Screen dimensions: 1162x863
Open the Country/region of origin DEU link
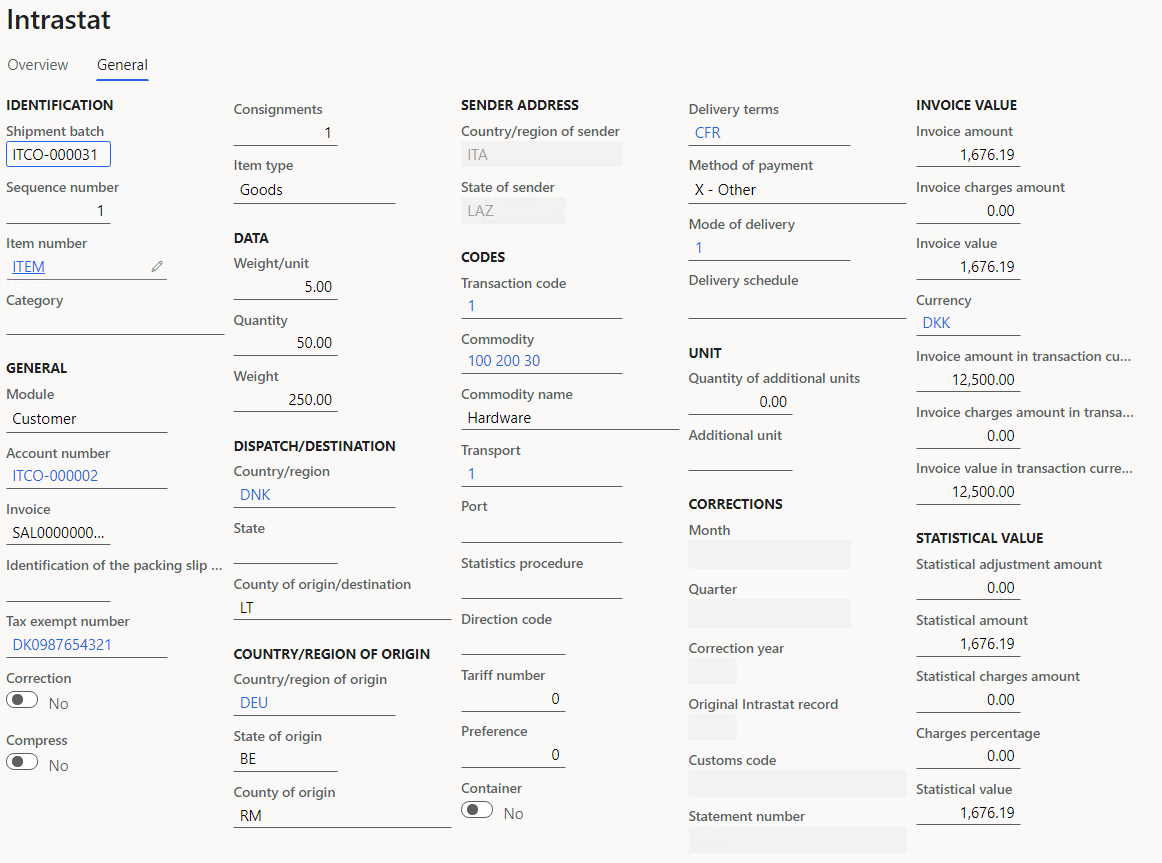[x=253, y=702]
